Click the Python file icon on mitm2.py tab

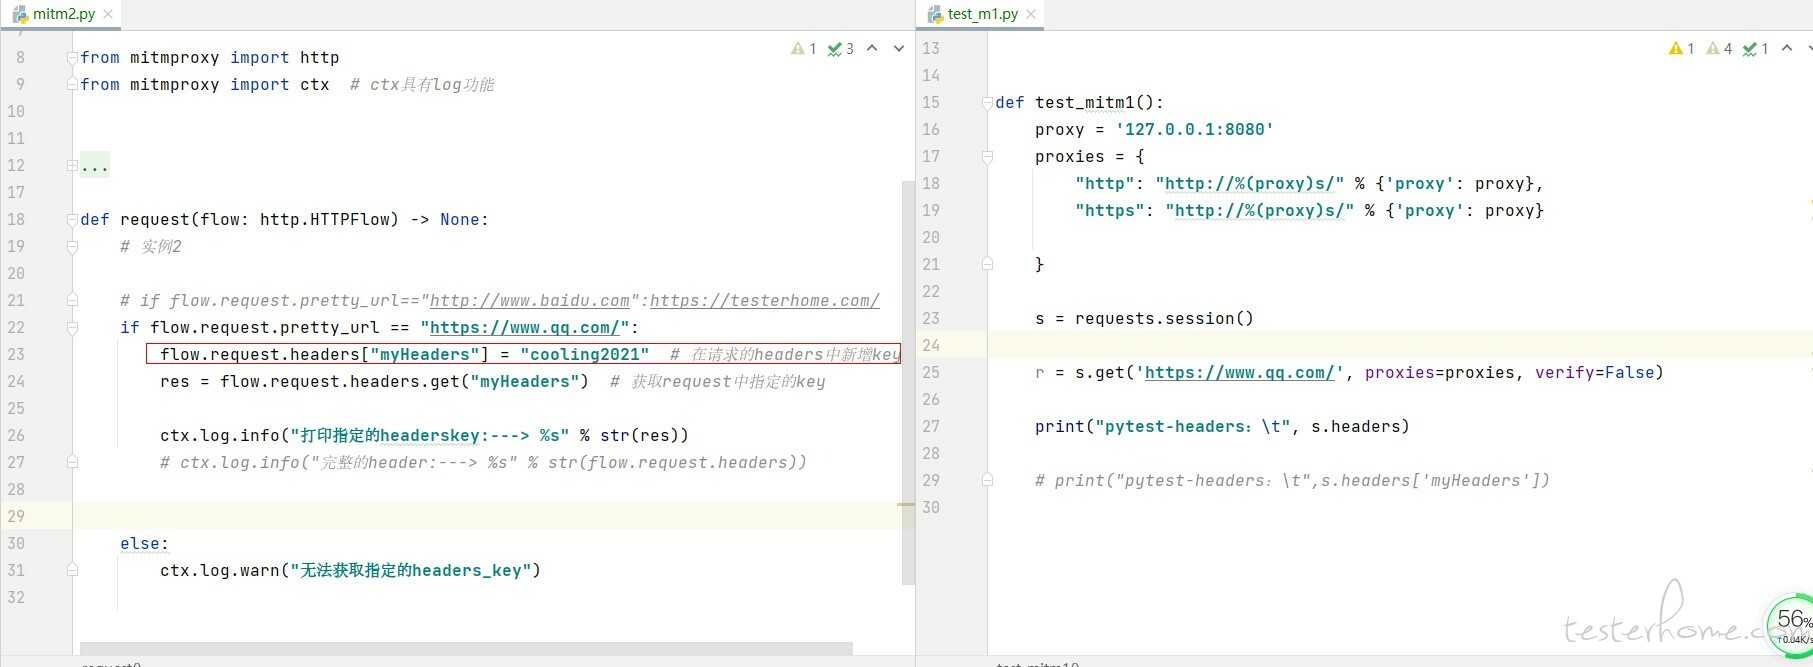click(x=20, y=14)
